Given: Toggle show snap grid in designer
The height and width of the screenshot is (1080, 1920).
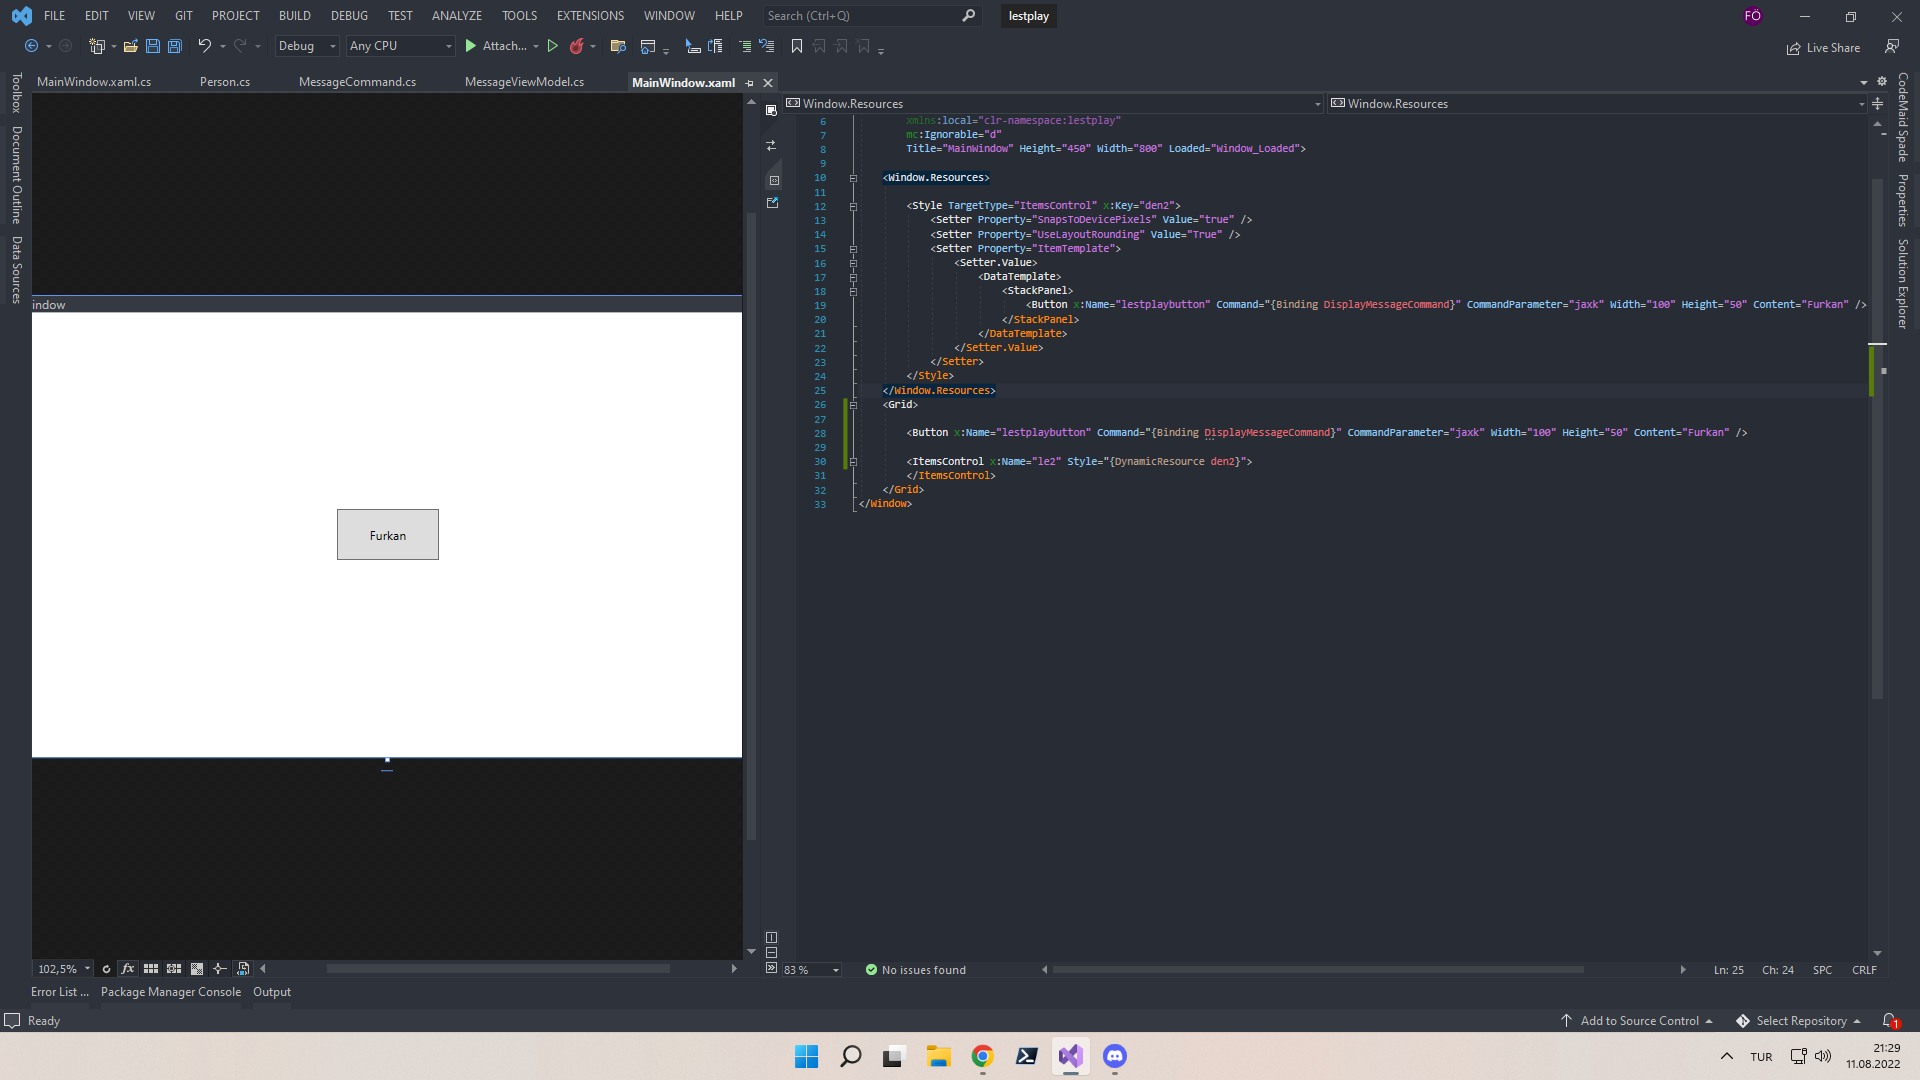Looking at the screenshot, I should [151, 969].
